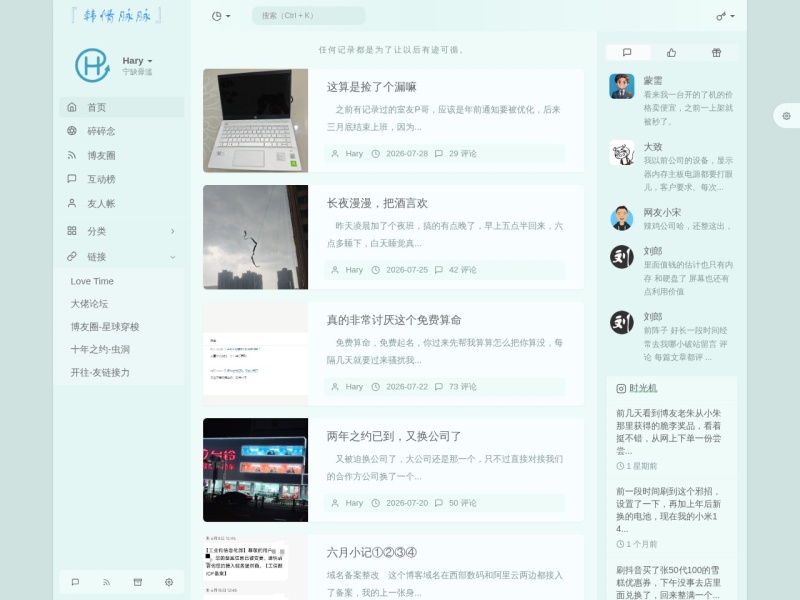Click the 博友圈 RSS icon in sidebar
Viewport: 800px width, 600px height.
(x=72, y=155)
